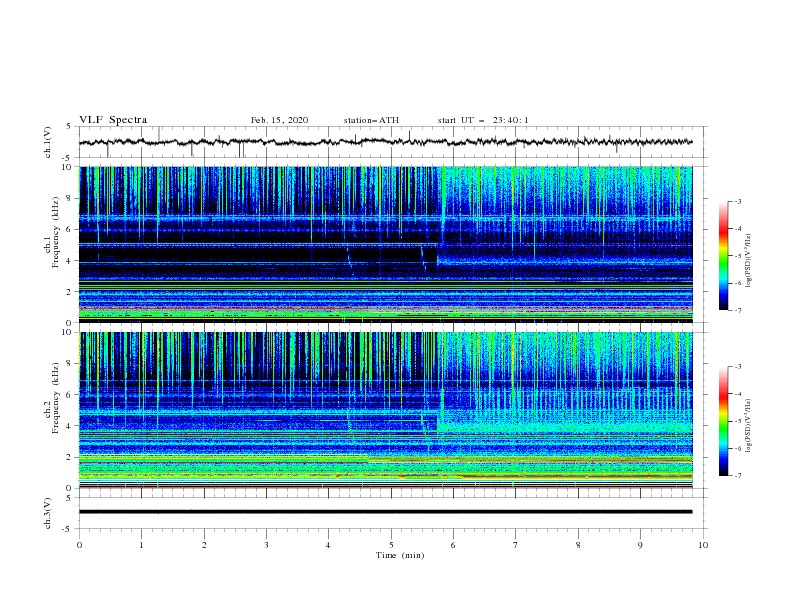Click the upper log(PSD) colorbar label
The image size is (792, 612).
(748, 260)
